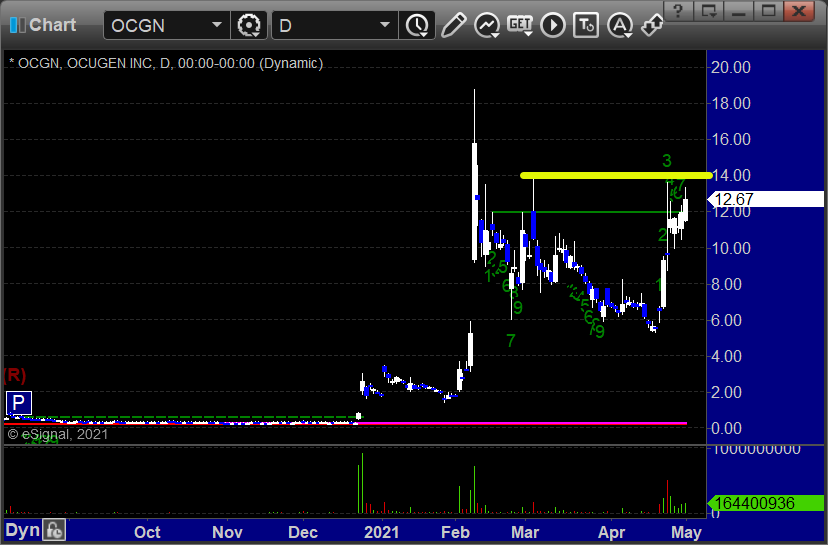Maximize the Chart window
The height and width of the screenshot is (545, 828).
768,11
